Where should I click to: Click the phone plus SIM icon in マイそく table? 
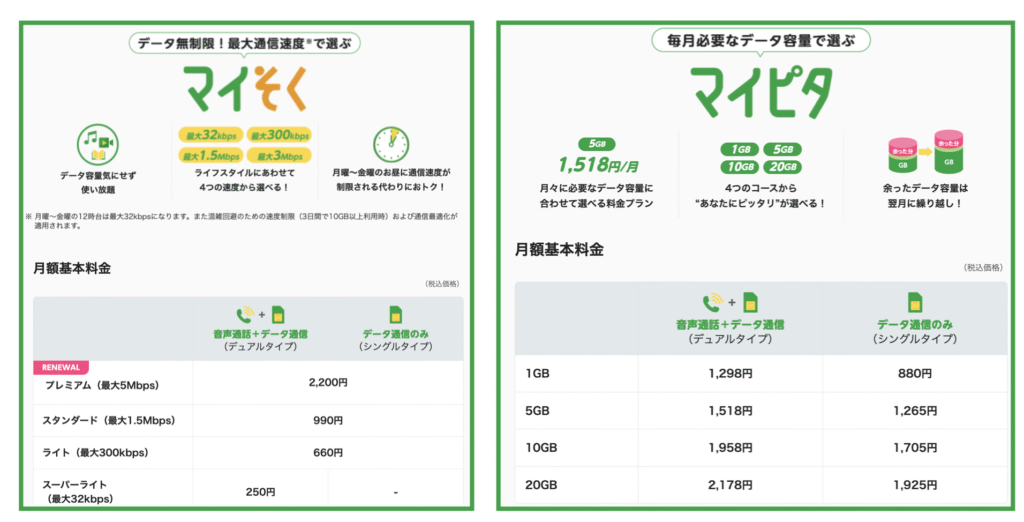[261, 315]
